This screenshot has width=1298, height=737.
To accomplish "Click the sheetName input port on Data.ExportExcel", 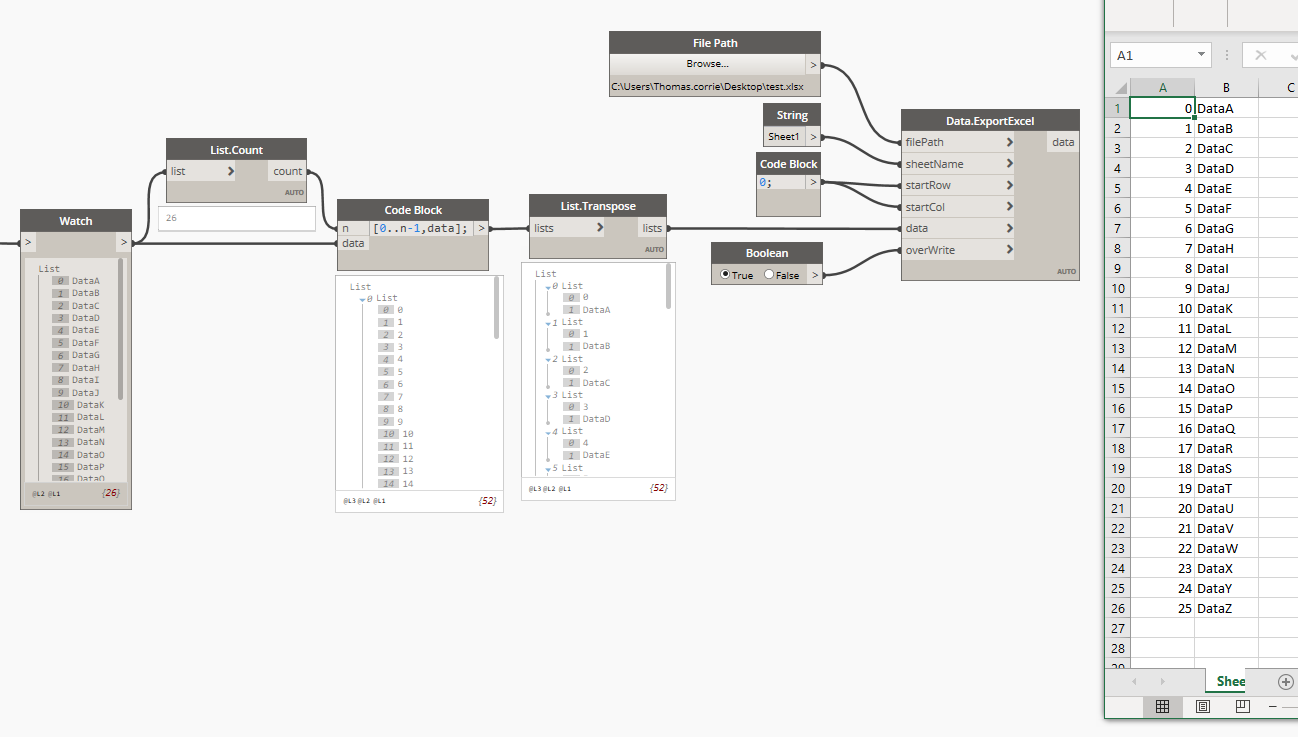I will [958, 164].
